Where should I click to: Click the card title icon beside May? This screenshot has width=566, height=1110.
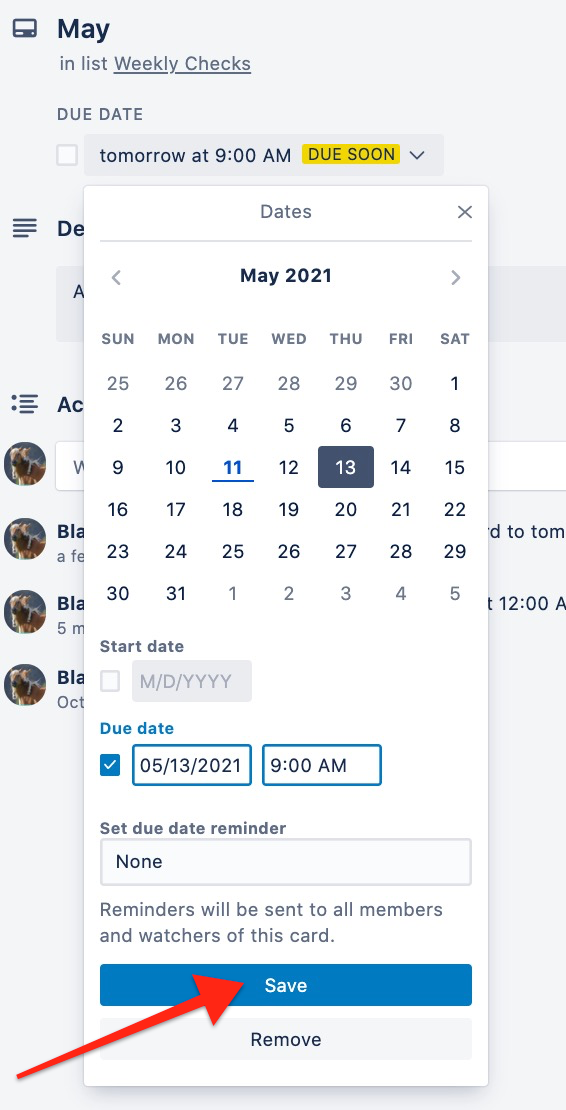pyautogui.click(x=25, y=29)
